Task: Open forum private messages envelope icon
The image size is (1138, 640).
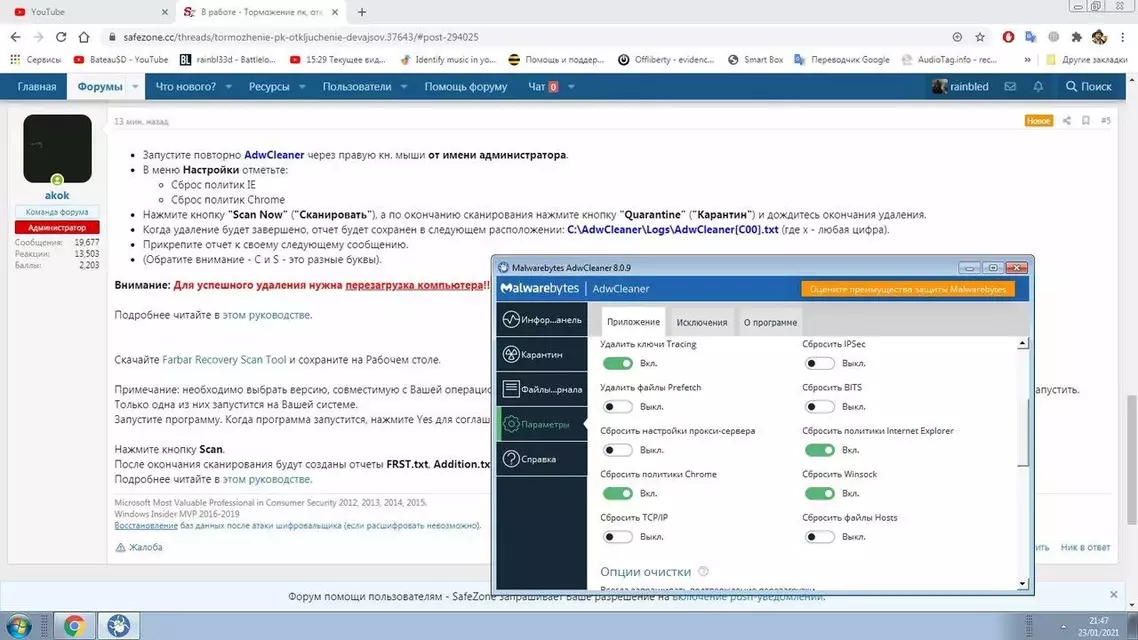Action: click(x=1010, y=86)
